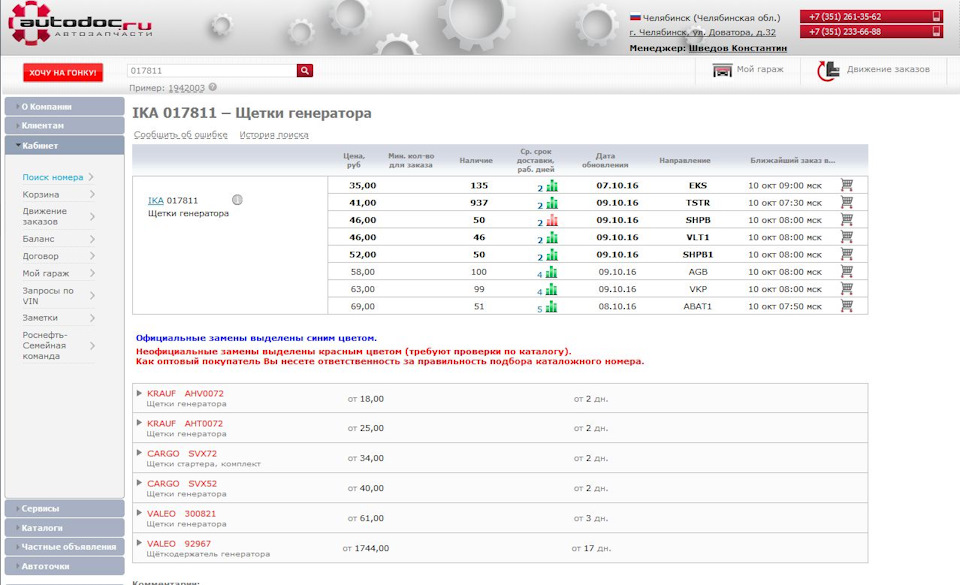Add VKP 63,00 offer to cart

[x=847, y=288]
